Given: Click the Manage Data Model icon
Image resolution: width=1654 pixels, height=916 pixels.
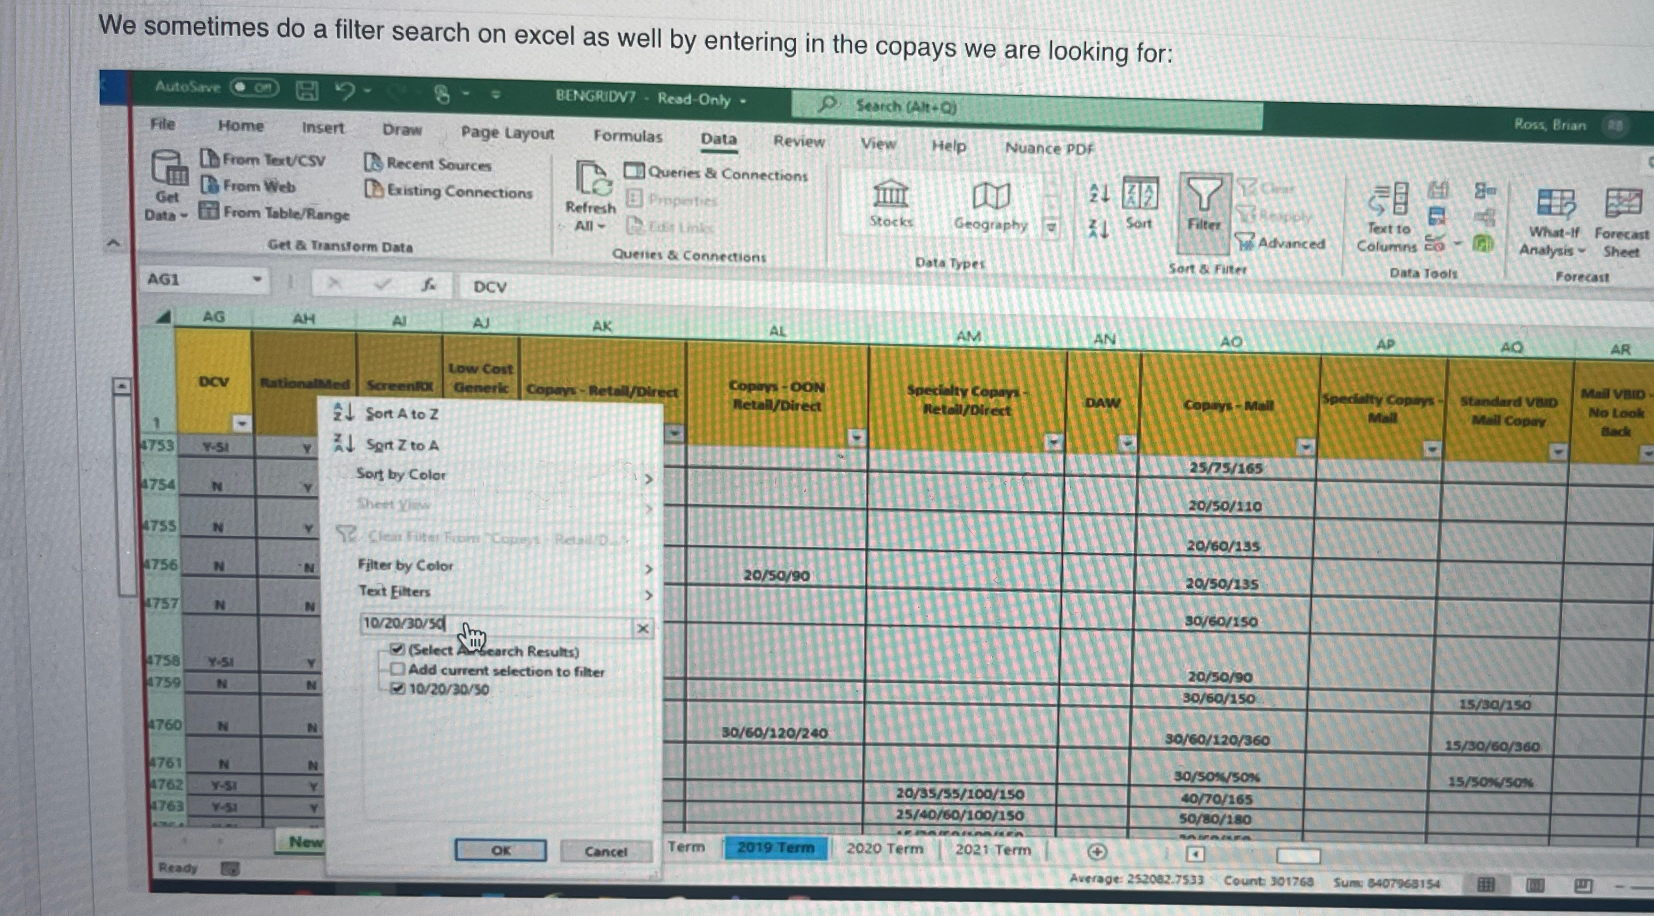Looking at the screenshot, I should point(1484,244).
